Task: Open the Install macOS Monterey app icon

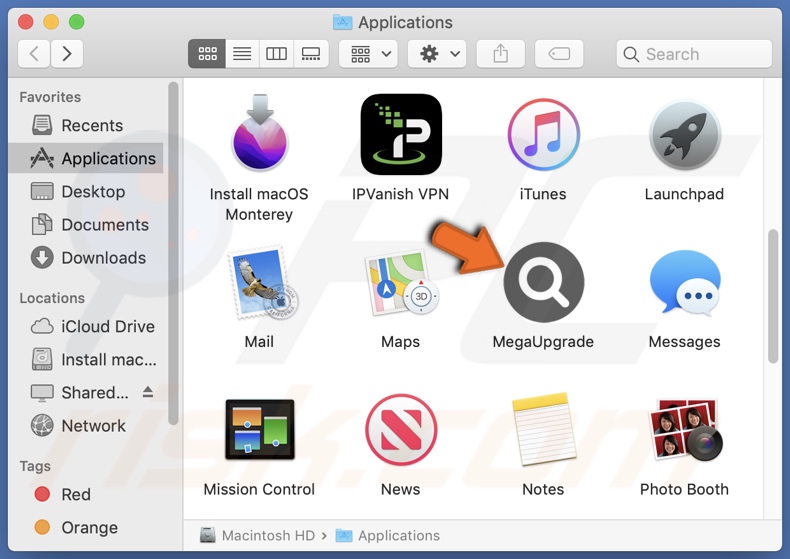Action: point(259,133)
